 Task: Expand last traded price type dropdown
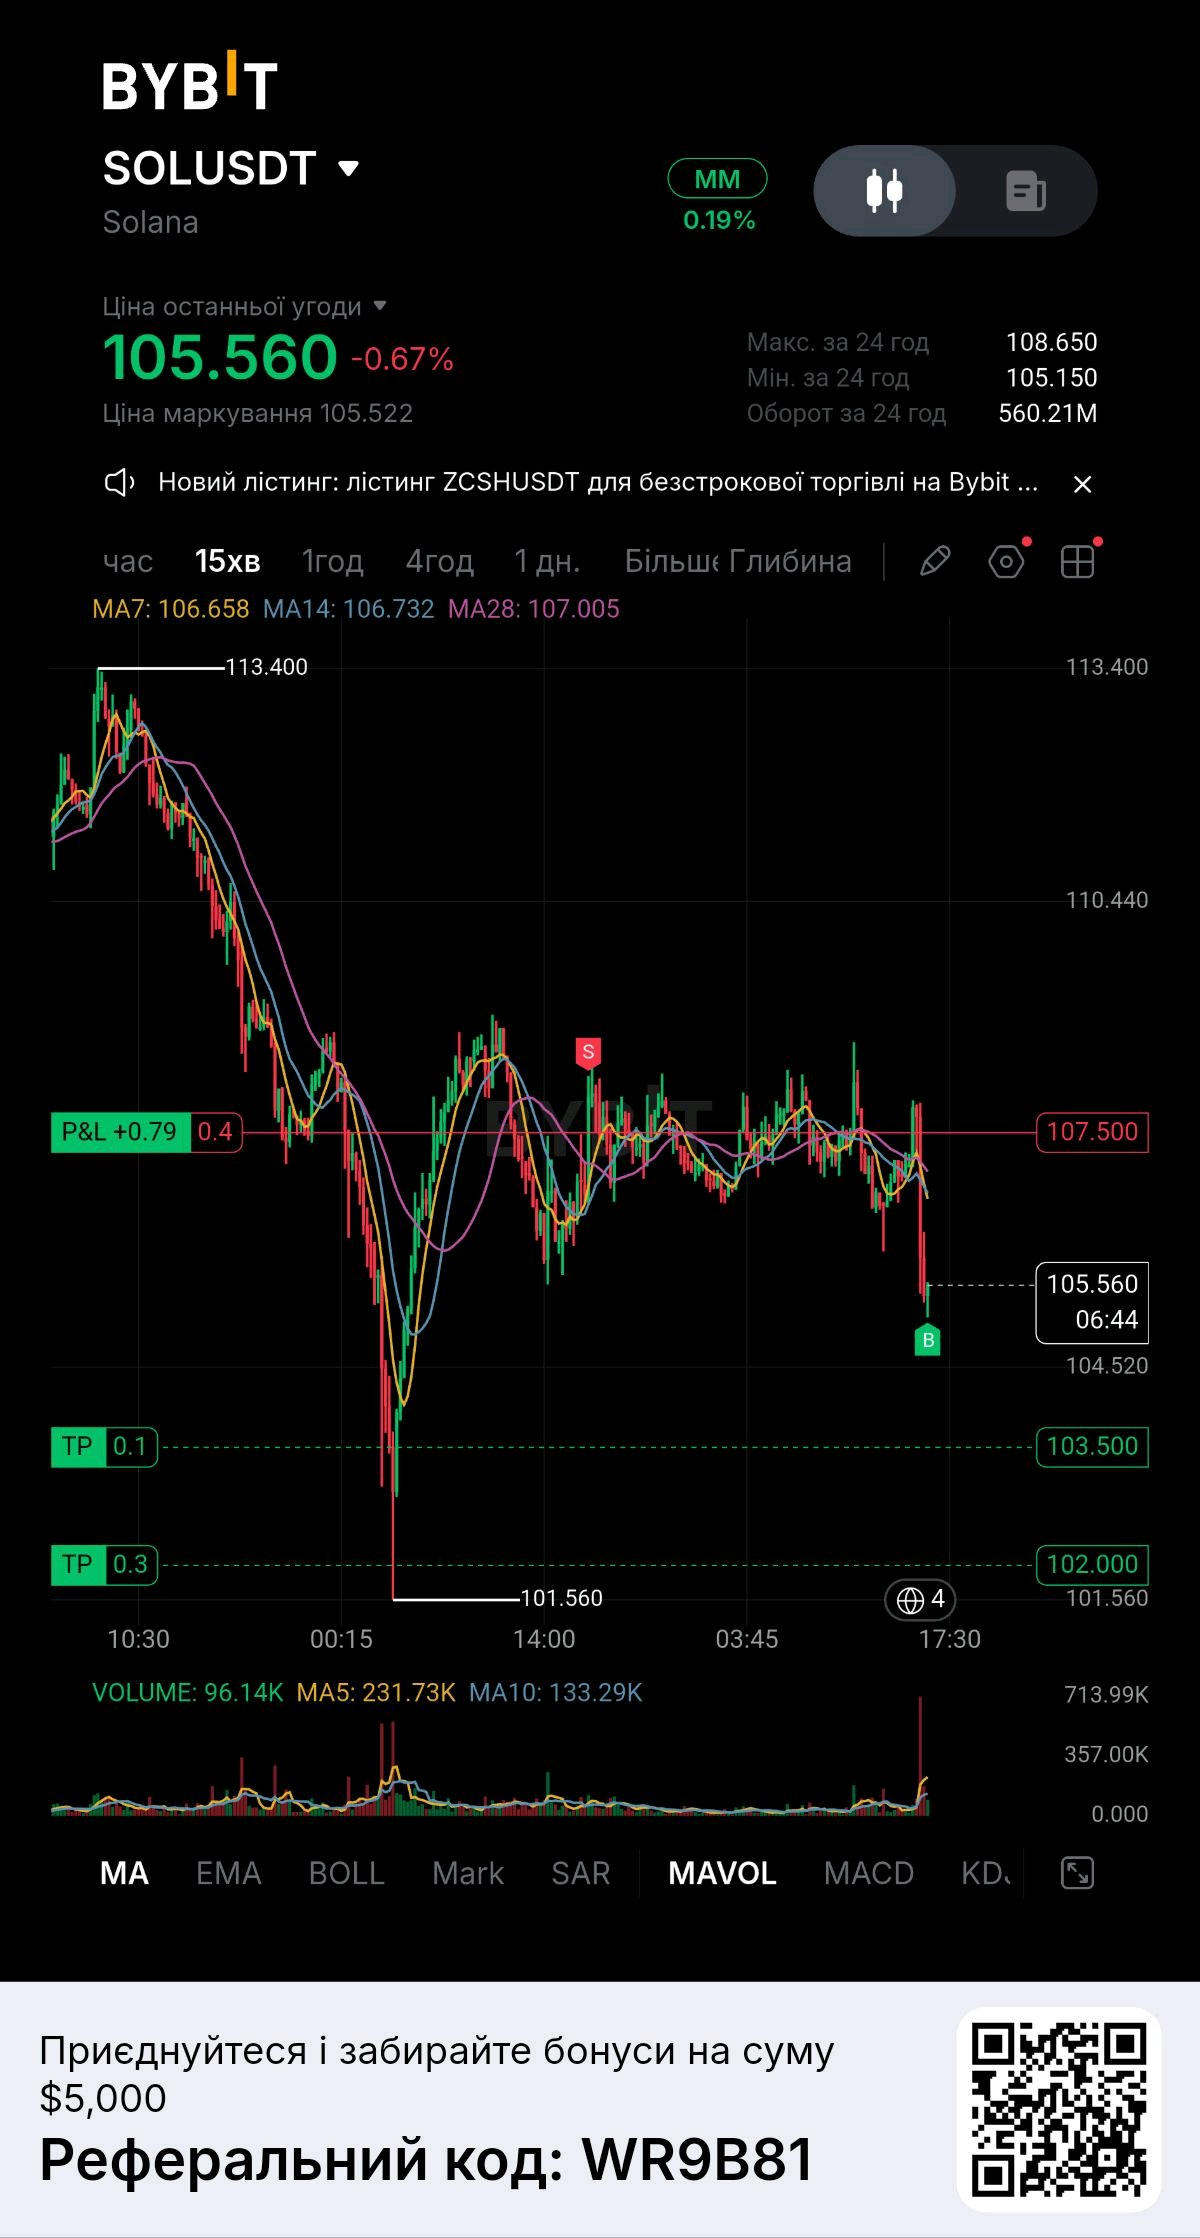click(x=244, y=306)
